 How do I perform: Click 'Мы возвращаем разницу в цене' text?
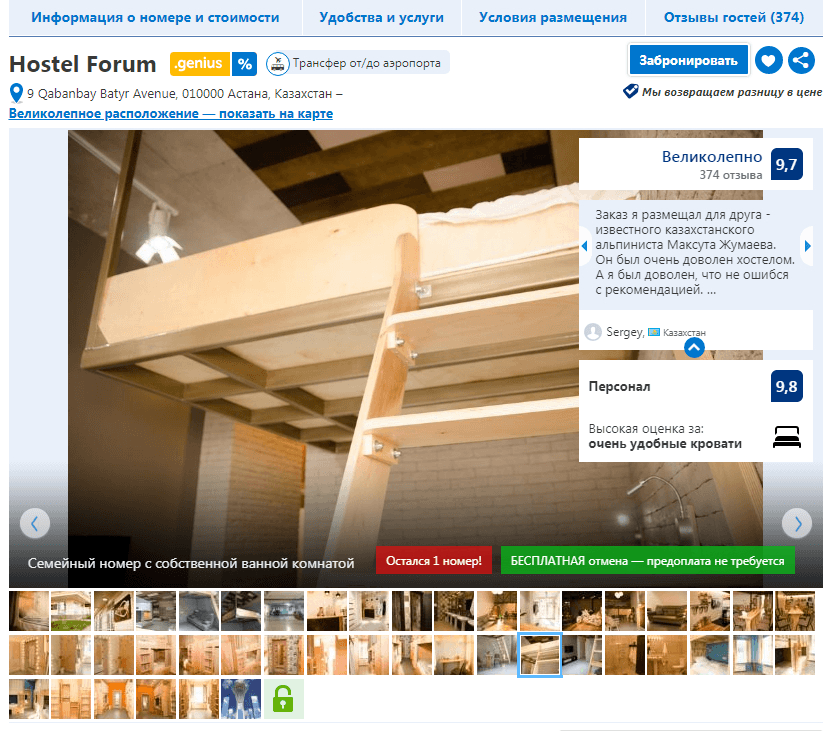(x=732, y=92)
